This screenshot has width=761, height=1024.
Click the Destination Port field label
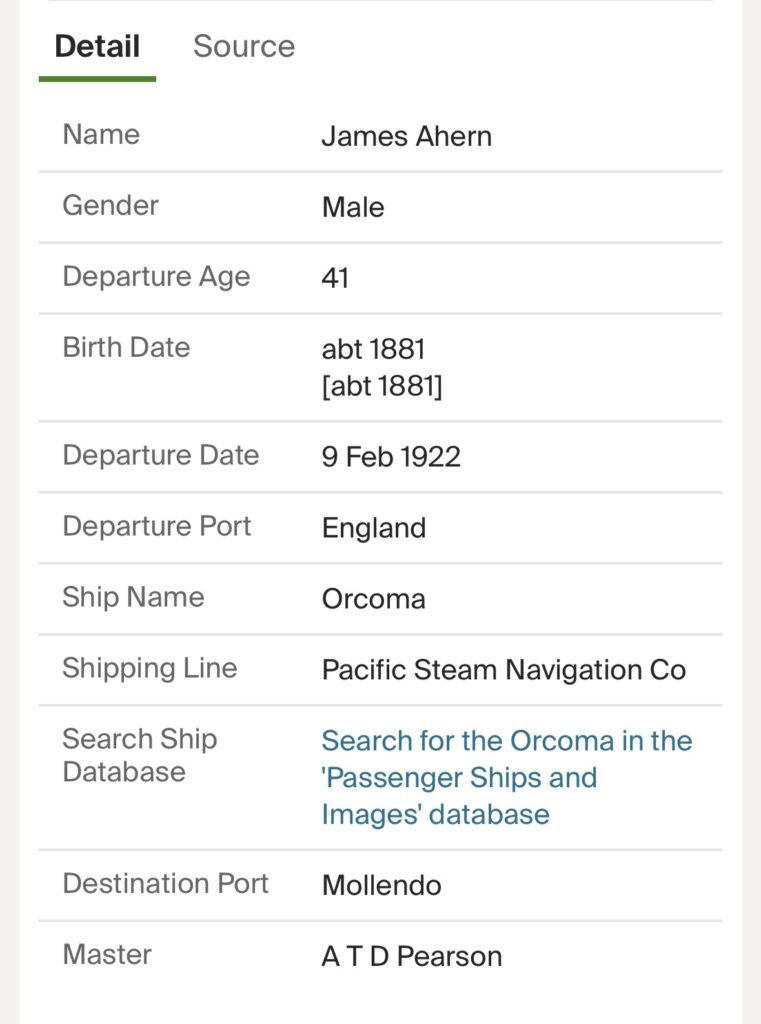[165, 883]
